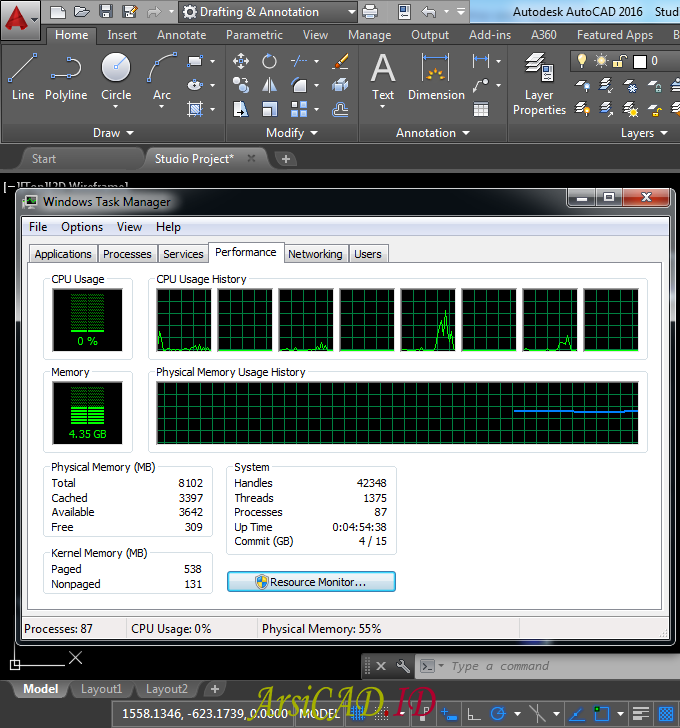Click the Plot printer icon in quick access toolbar
Screen dimensions: 680x728
coord(370,12)
